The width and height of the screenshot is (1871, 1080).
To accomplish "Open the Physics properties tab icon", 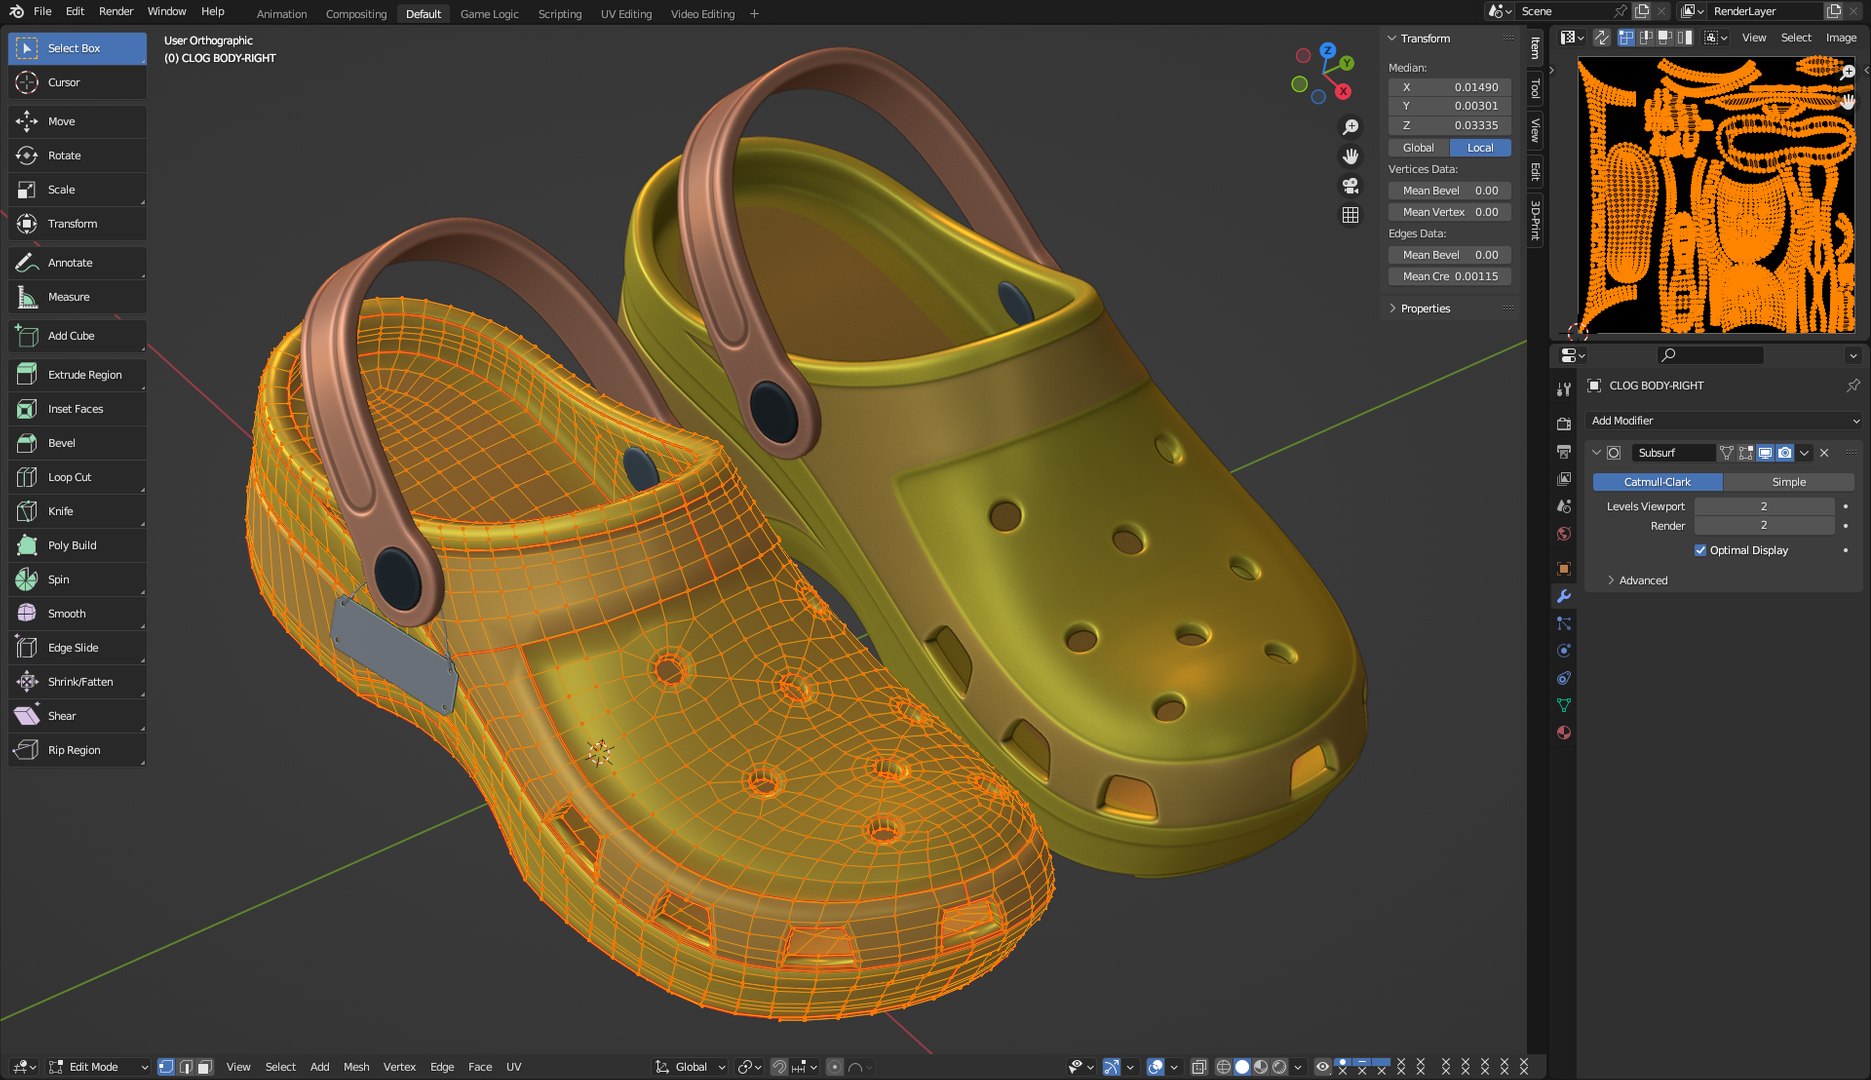I will click(x=1564, y=651).
